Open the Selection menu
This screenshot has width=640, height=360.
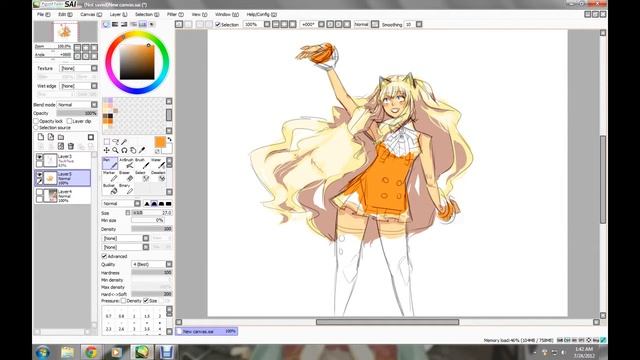coord(147,14)
